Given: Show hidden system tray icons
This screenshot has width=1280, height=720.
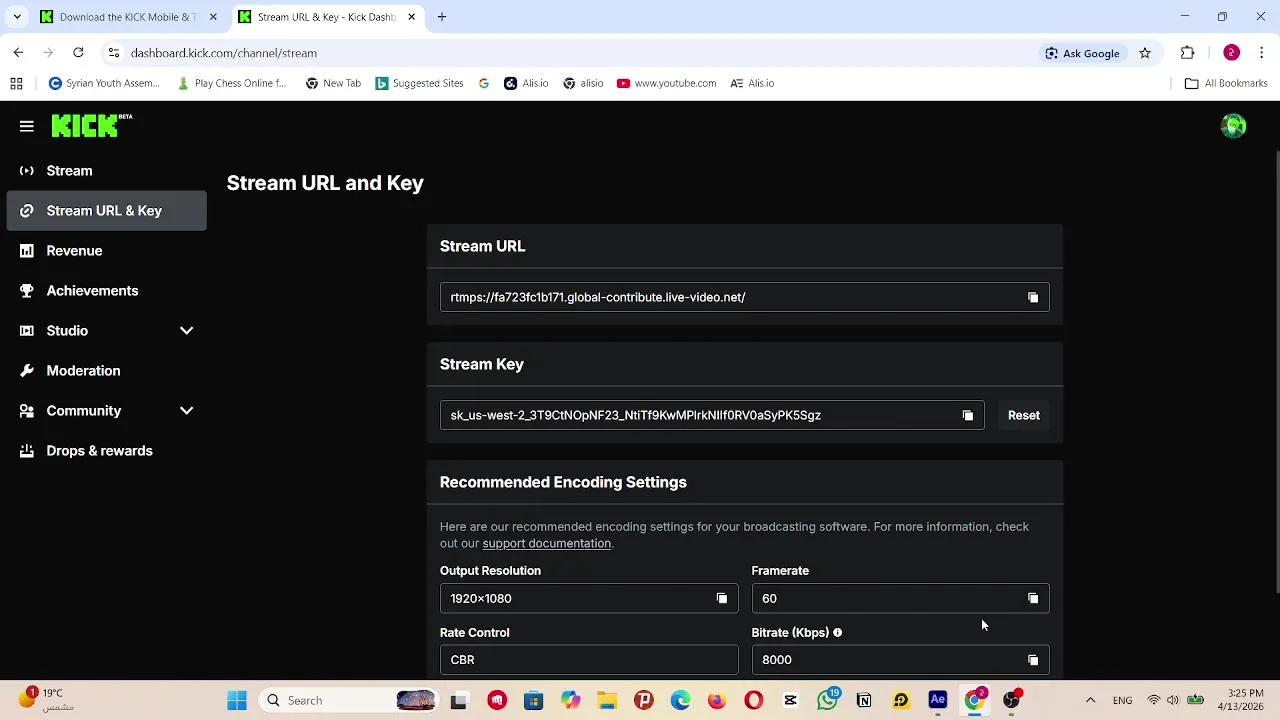Looking at the screenshot, I should click(x=1090, y=700).
